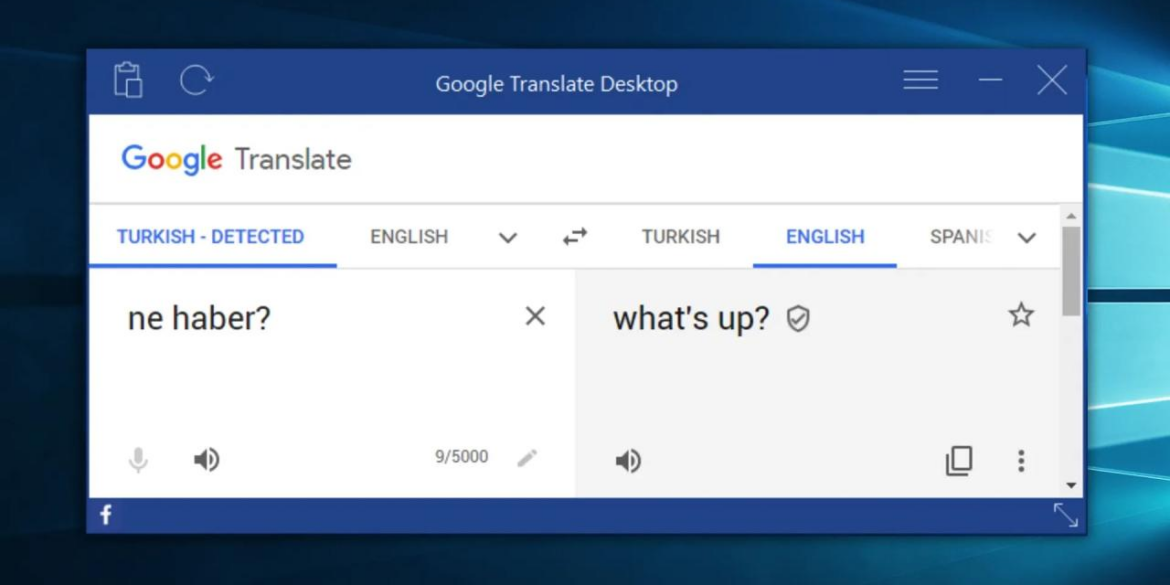Click the vertical scrollbar thumb
Image resolution: width=1170 pixels, height=585 pixels.
[x=1072, y=271]
